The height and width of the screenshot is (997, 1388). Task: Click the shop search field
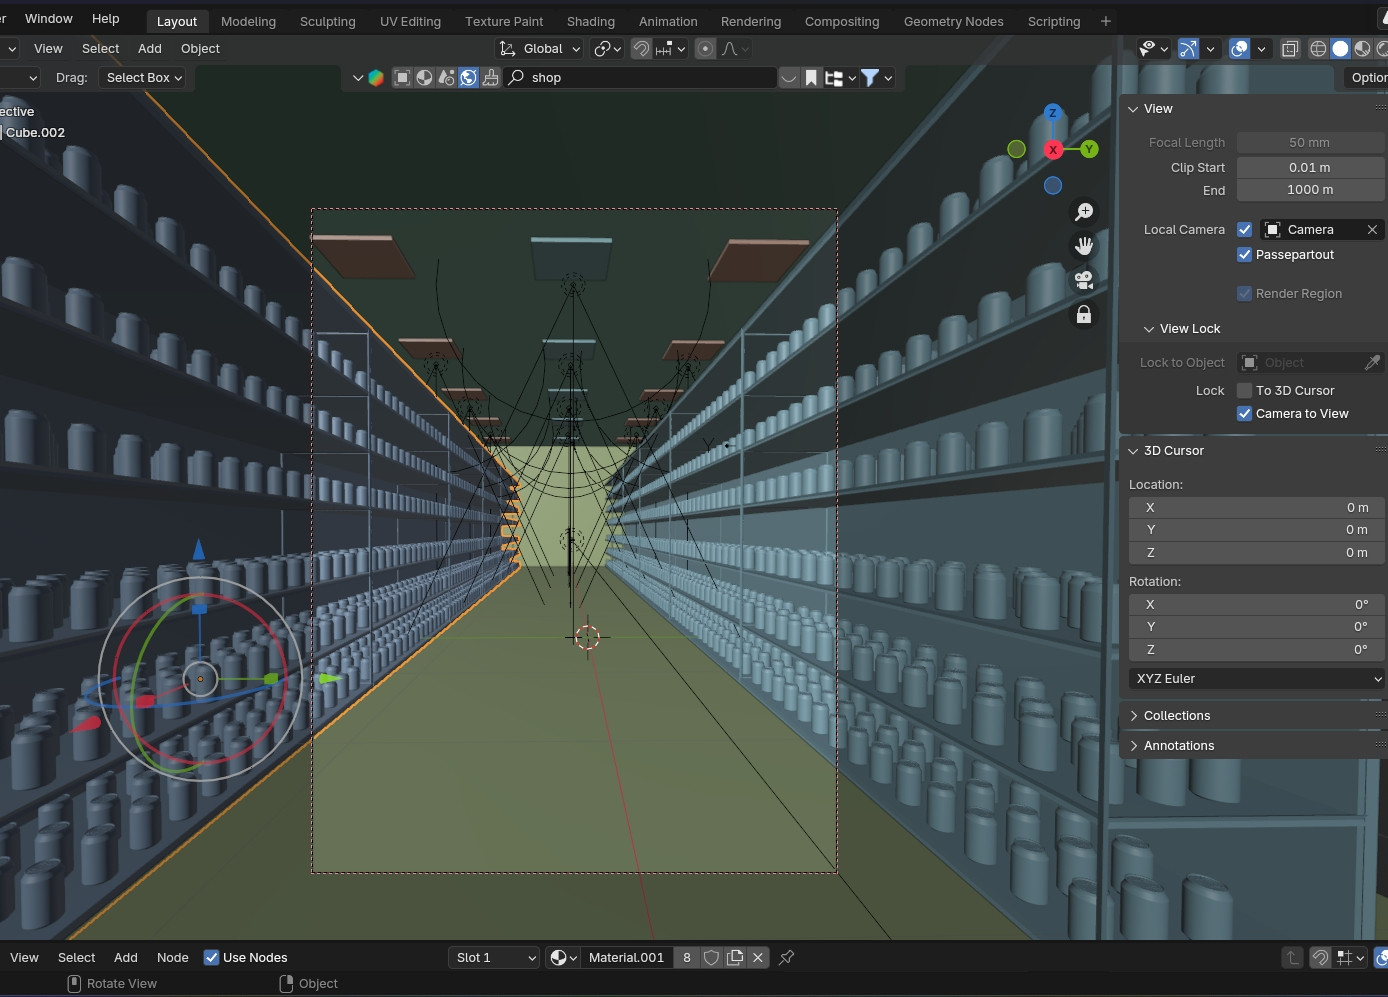coord(640,77)
